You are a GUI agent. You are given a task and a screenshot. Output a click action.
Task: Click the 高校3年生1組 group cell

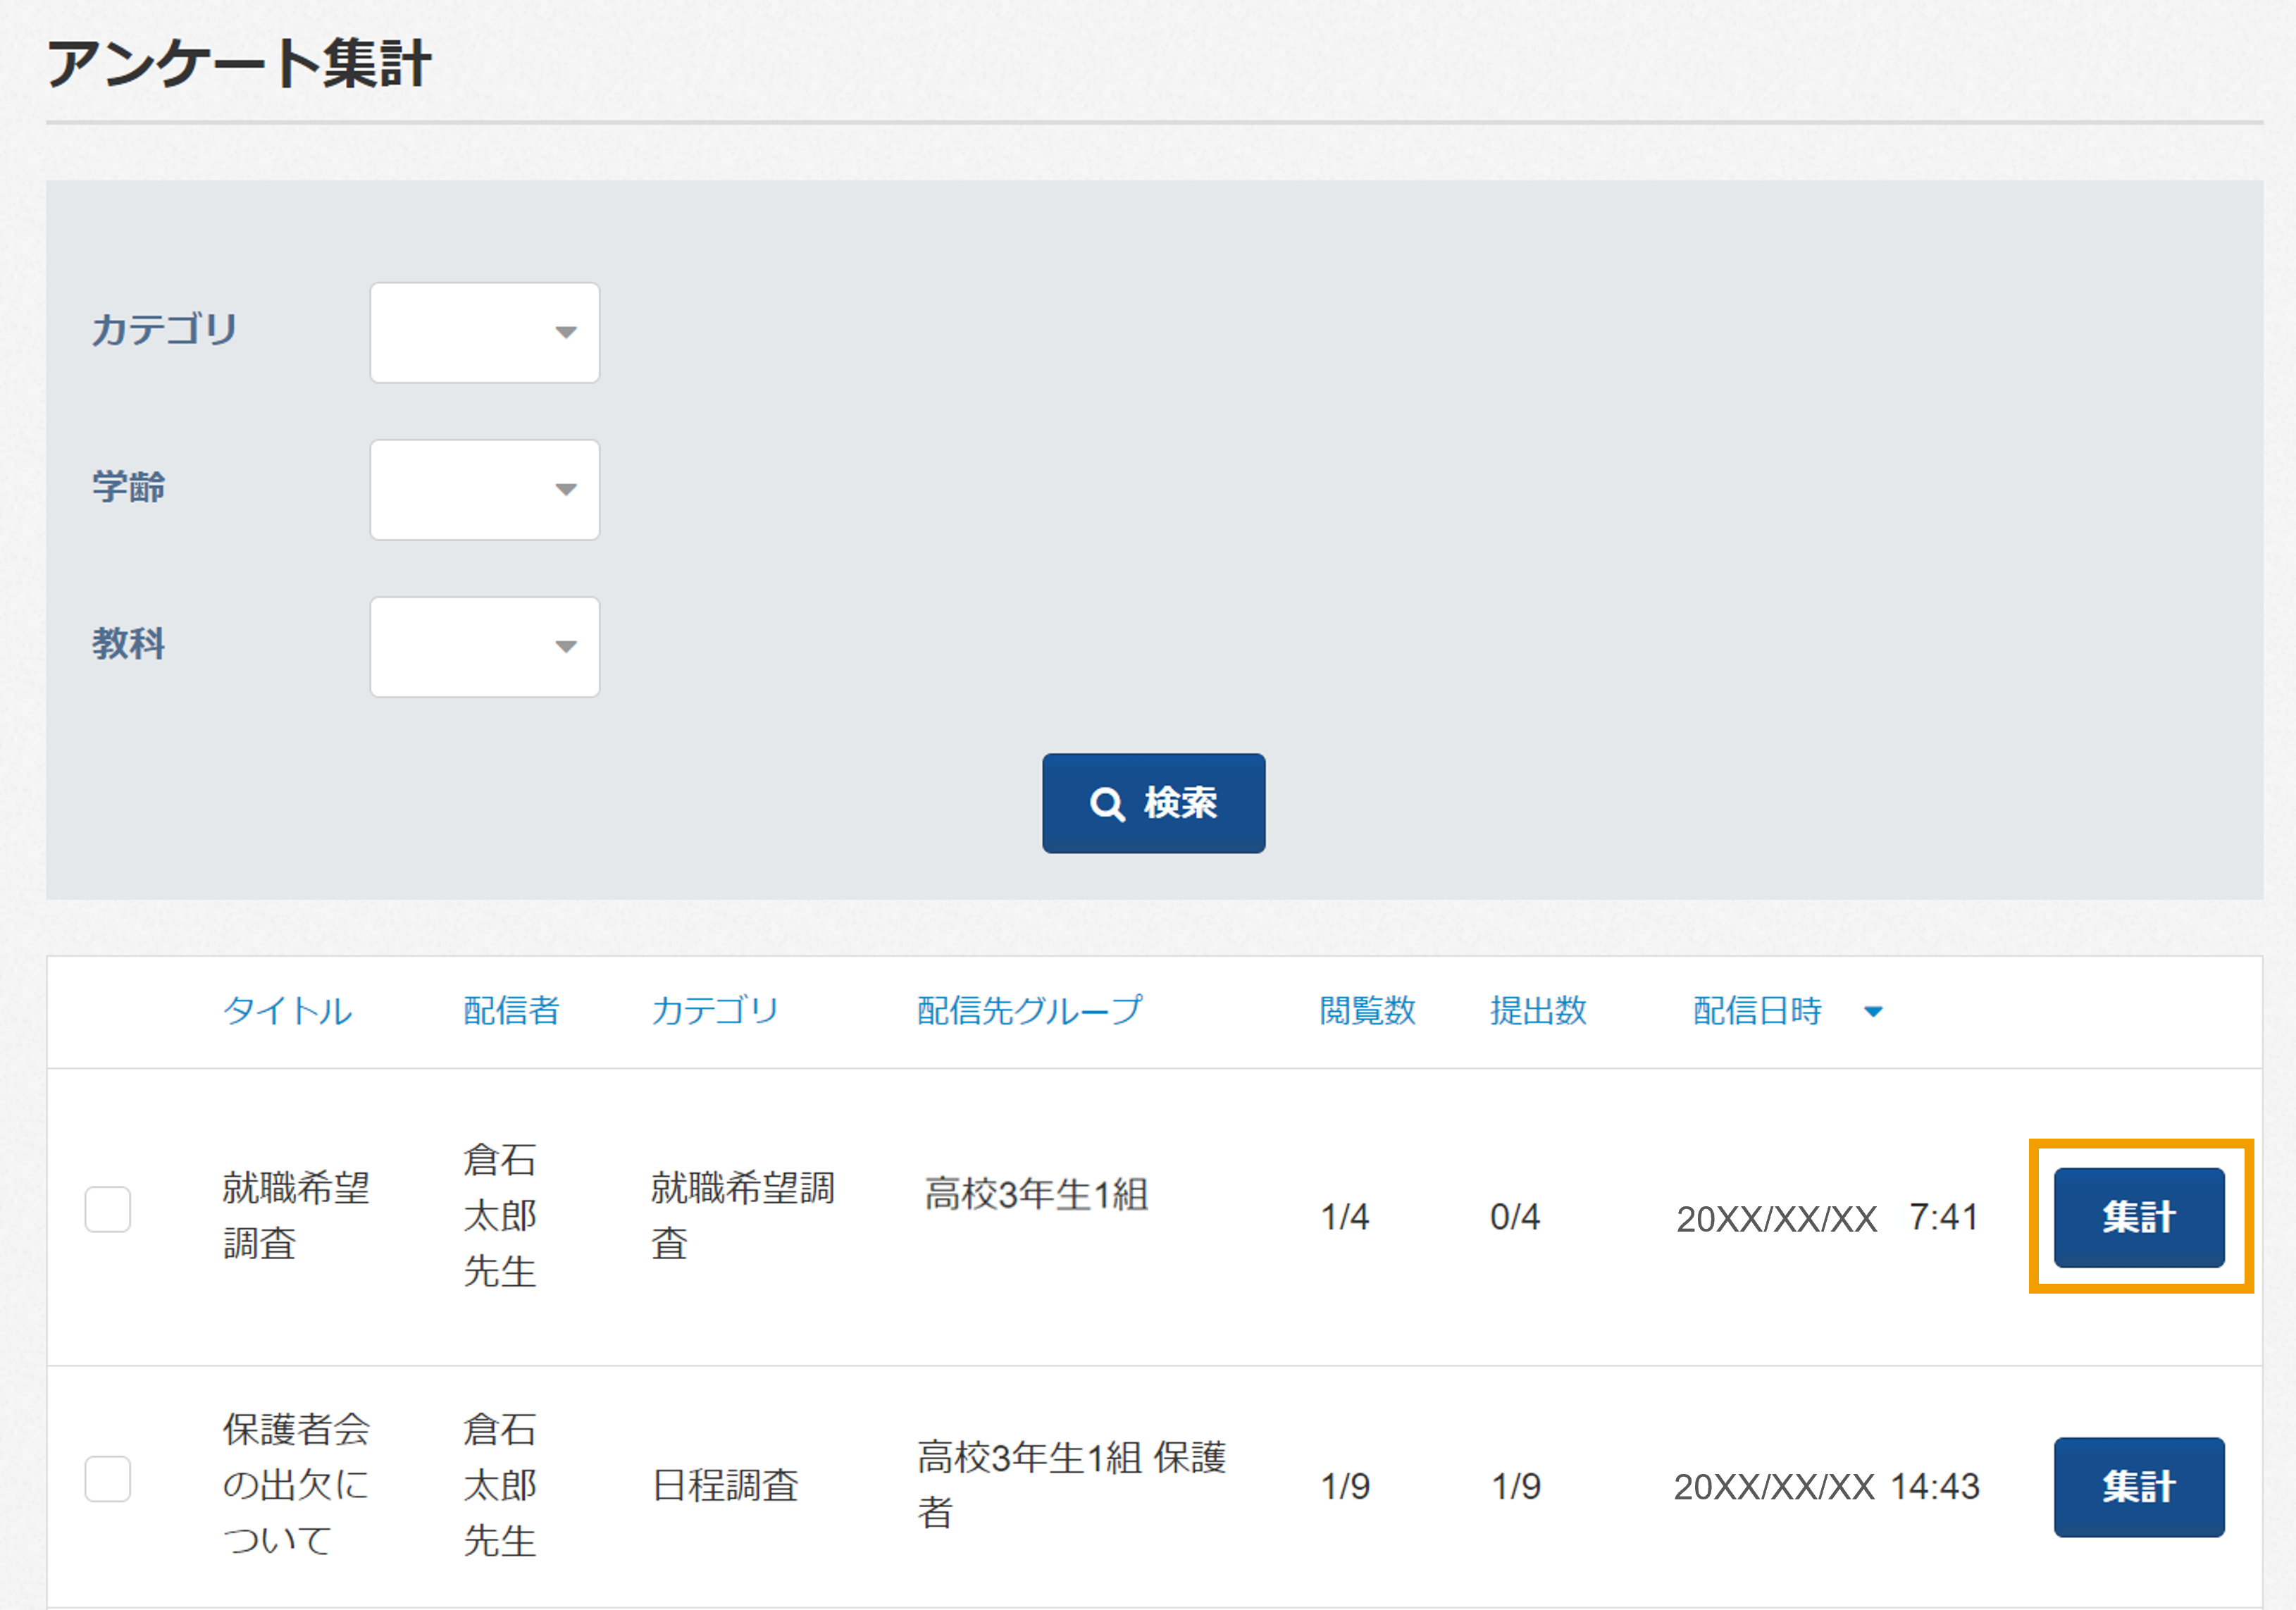click(x=1036, y=1194)
